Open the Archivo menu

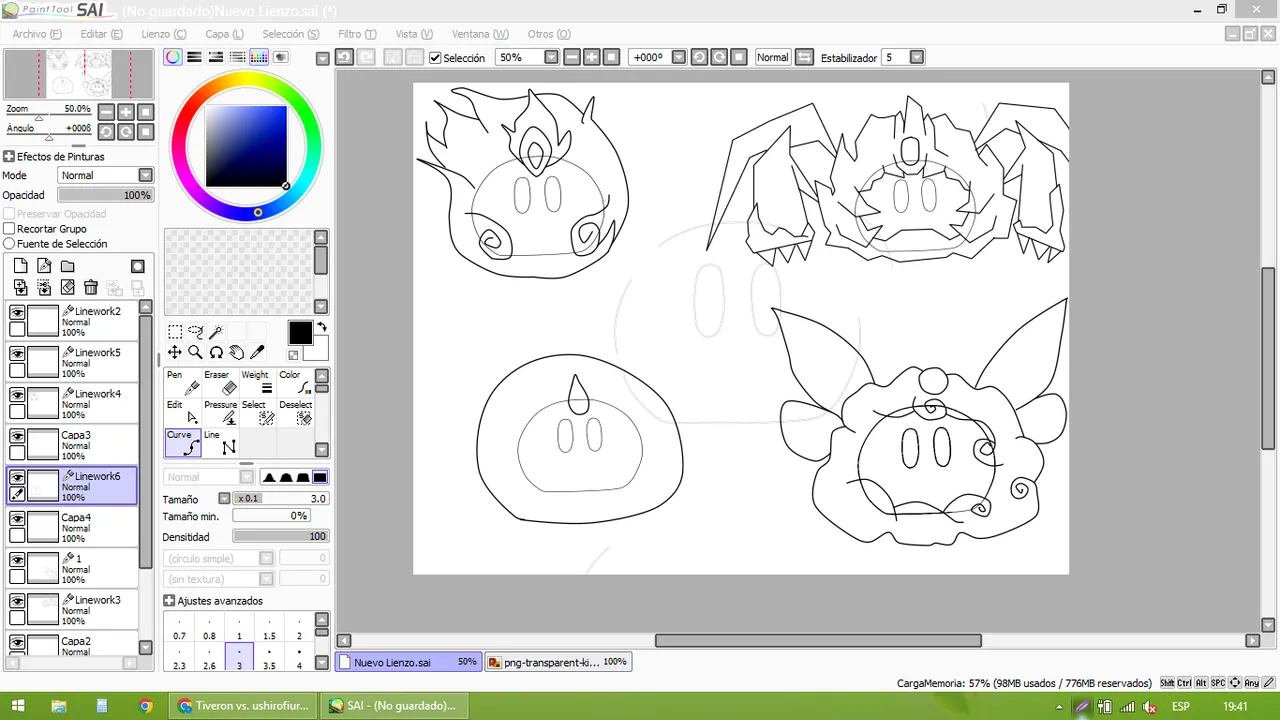click(37, 34)
